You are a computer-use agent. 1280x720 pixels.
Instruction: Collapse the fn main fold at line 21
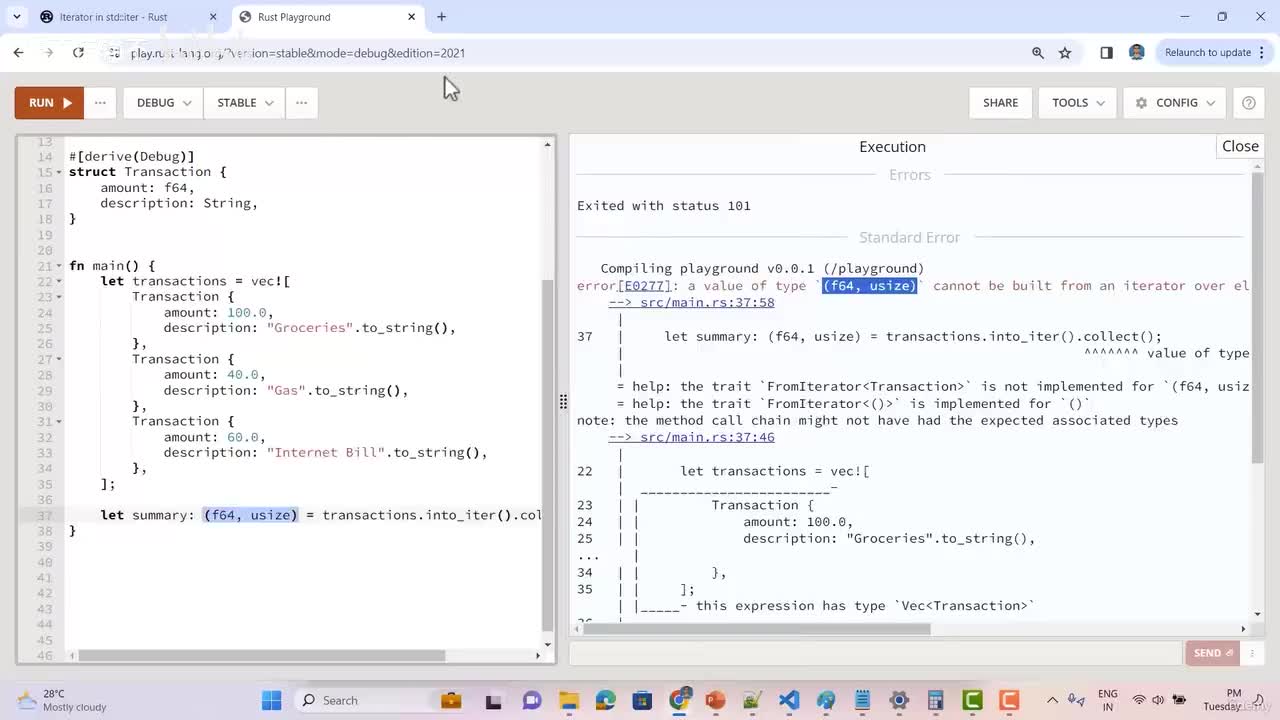point(59,266)
